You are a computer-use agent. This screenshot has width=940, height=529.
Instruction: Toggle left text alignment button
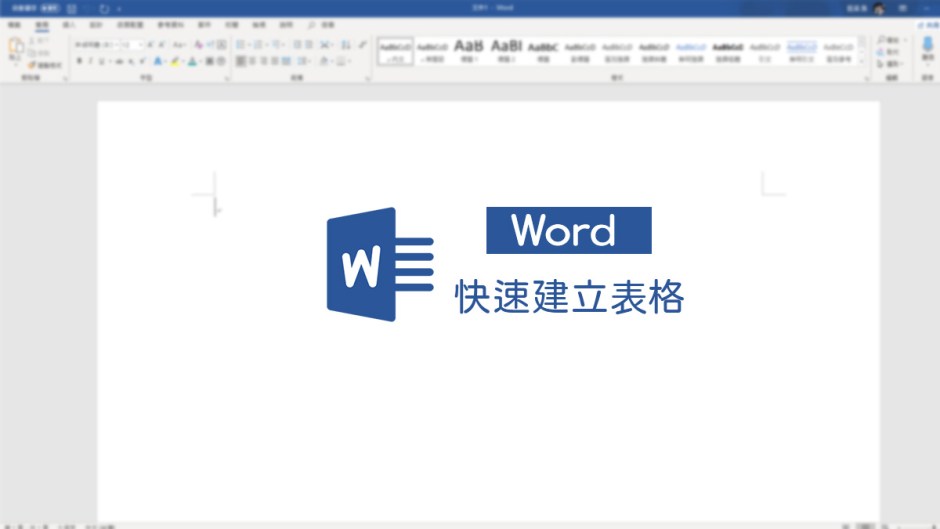[x=241, y=62]
